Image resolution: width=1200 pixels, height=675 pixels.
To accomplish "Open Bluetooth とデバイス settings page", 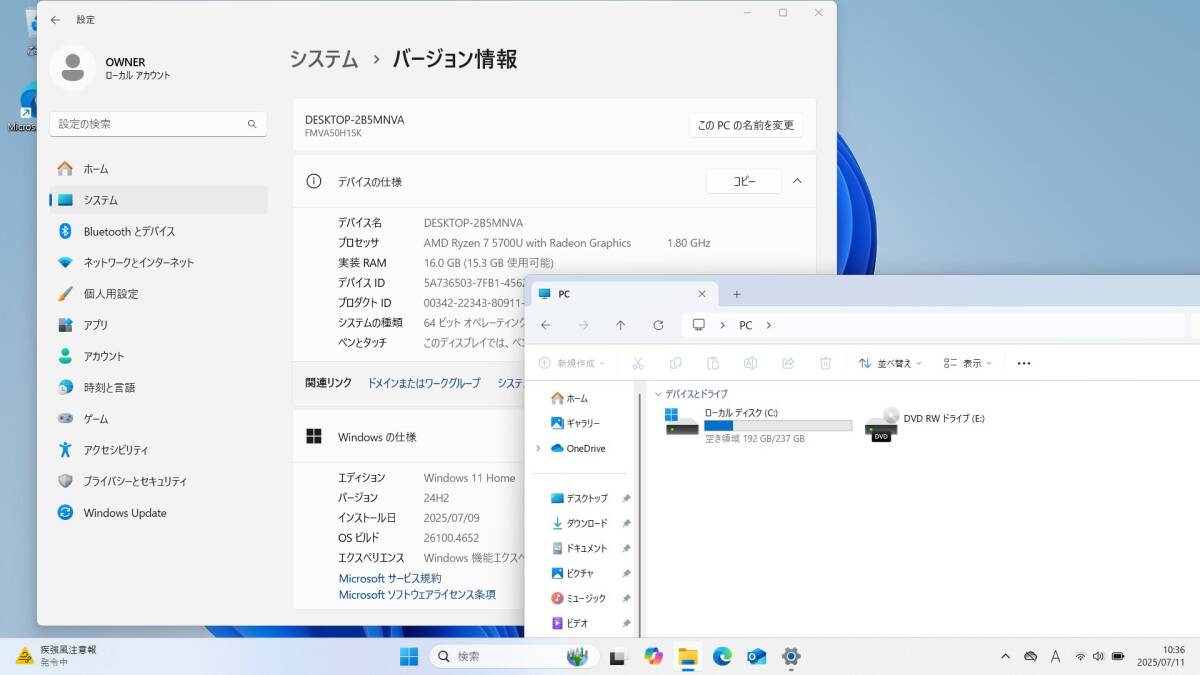I will coord(129,231).
